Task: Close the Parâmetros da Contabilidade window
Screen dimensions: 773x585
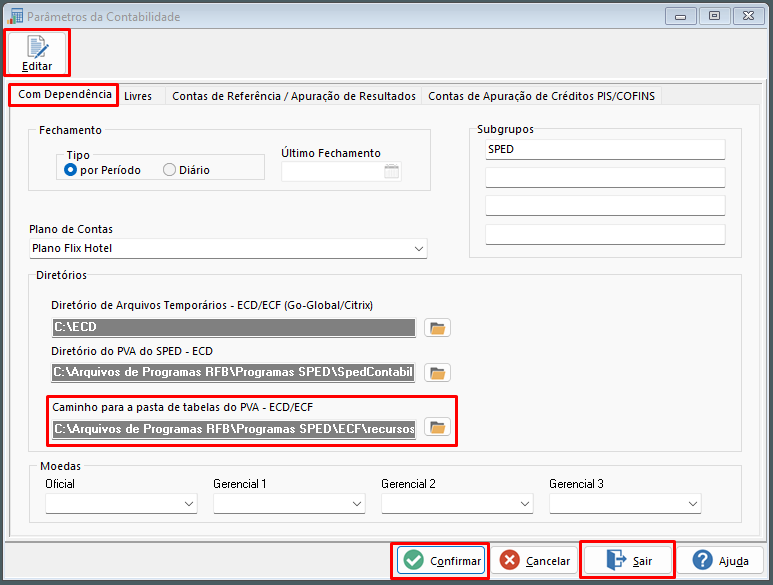Action: (x=748, y=16)
